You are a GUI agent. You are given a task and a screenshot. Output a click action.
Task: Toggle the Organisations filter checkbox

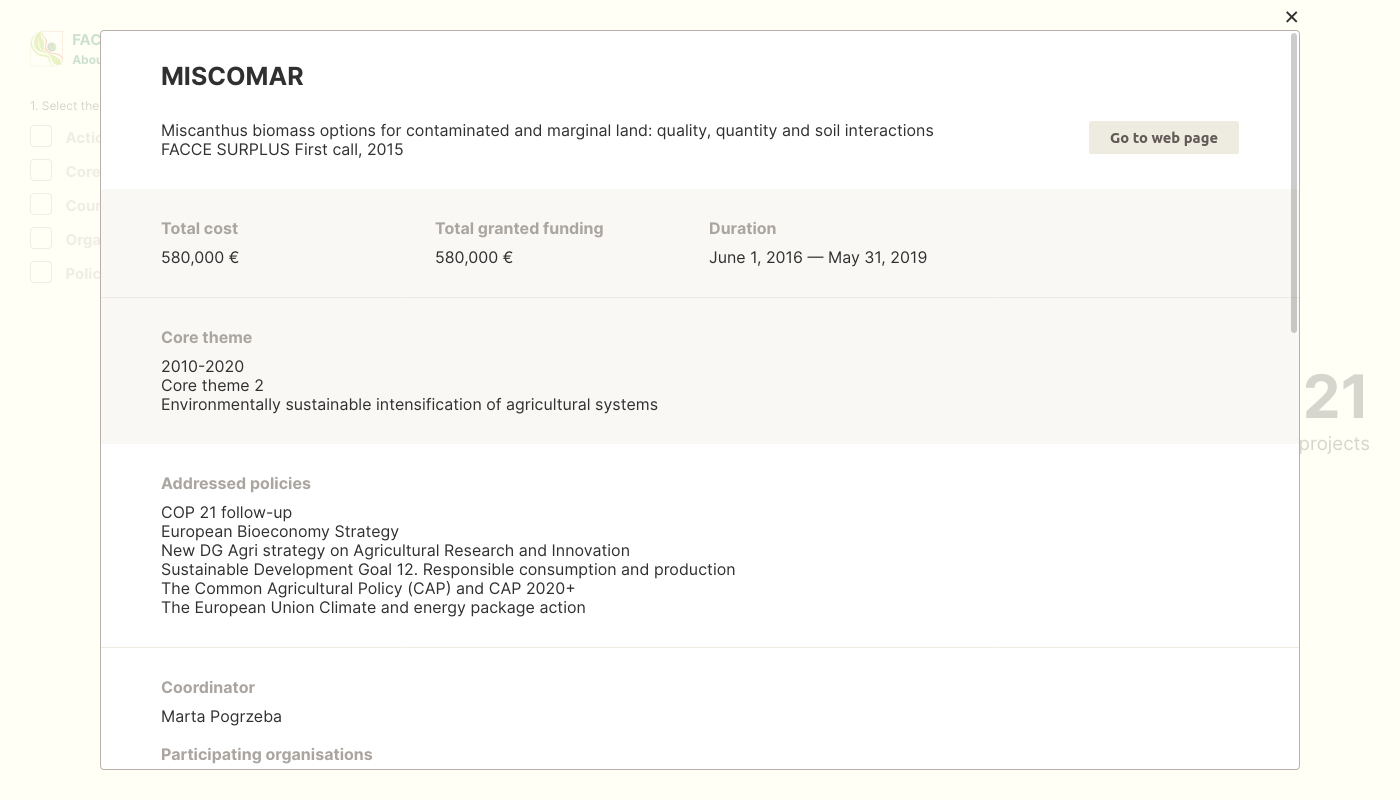click(41, 239)
